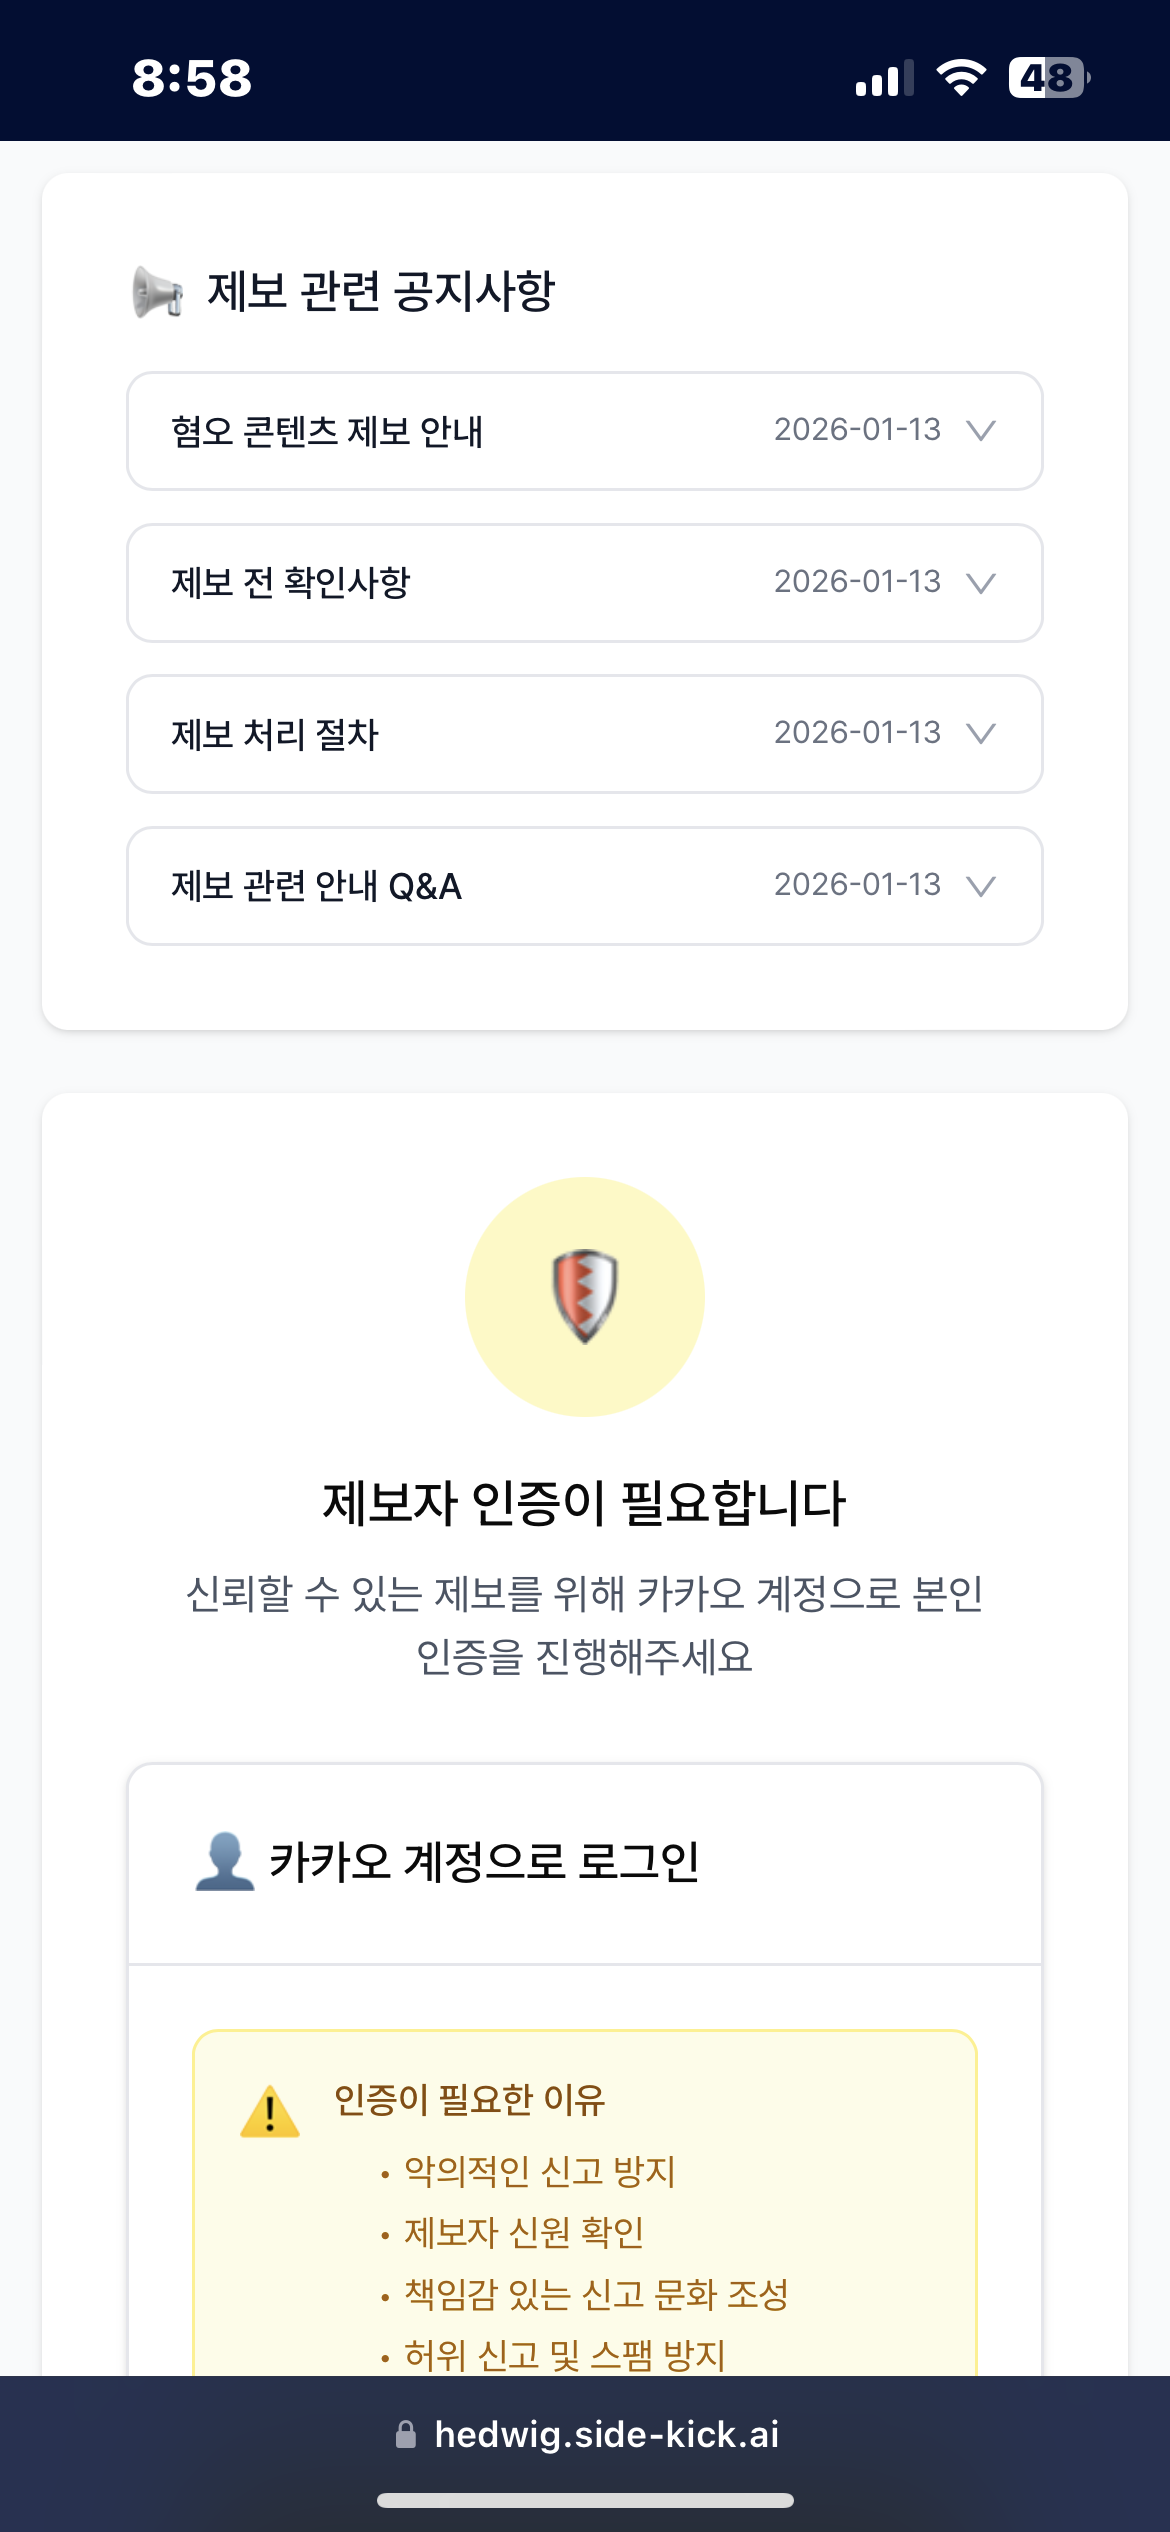
Task: Open the 혐오 콘텐츠 제보 안내 notice
Action: click(x=327, y=431)
